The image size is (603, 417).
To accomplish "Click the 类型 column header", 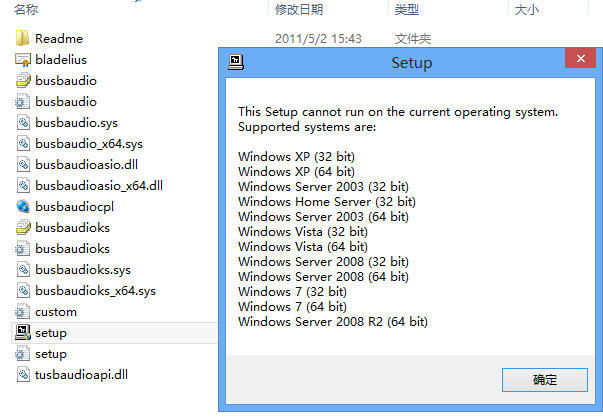I will click(x=406, y=9).
